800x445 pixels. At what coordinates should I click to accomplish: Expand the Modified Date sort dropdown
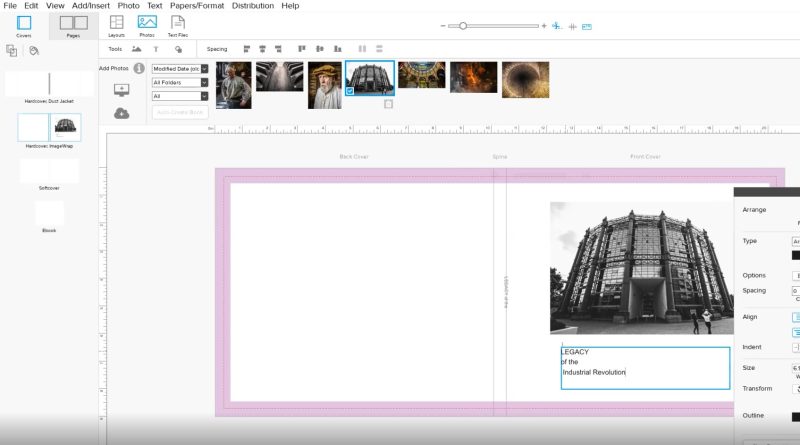180,69
